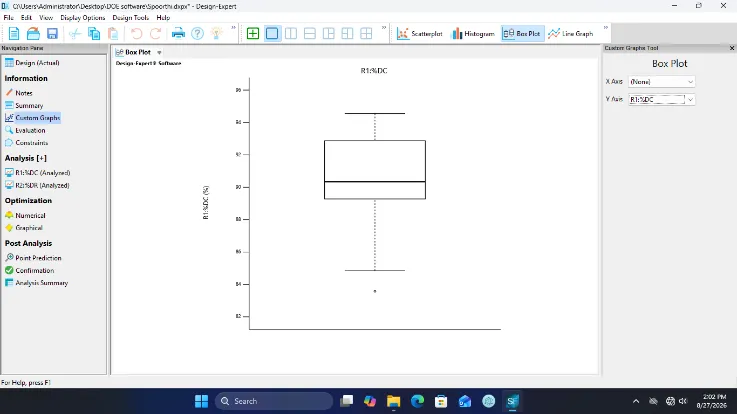Expand Analysis [+] heading
This screenshot has width=737, height=414.
[26, 158]
